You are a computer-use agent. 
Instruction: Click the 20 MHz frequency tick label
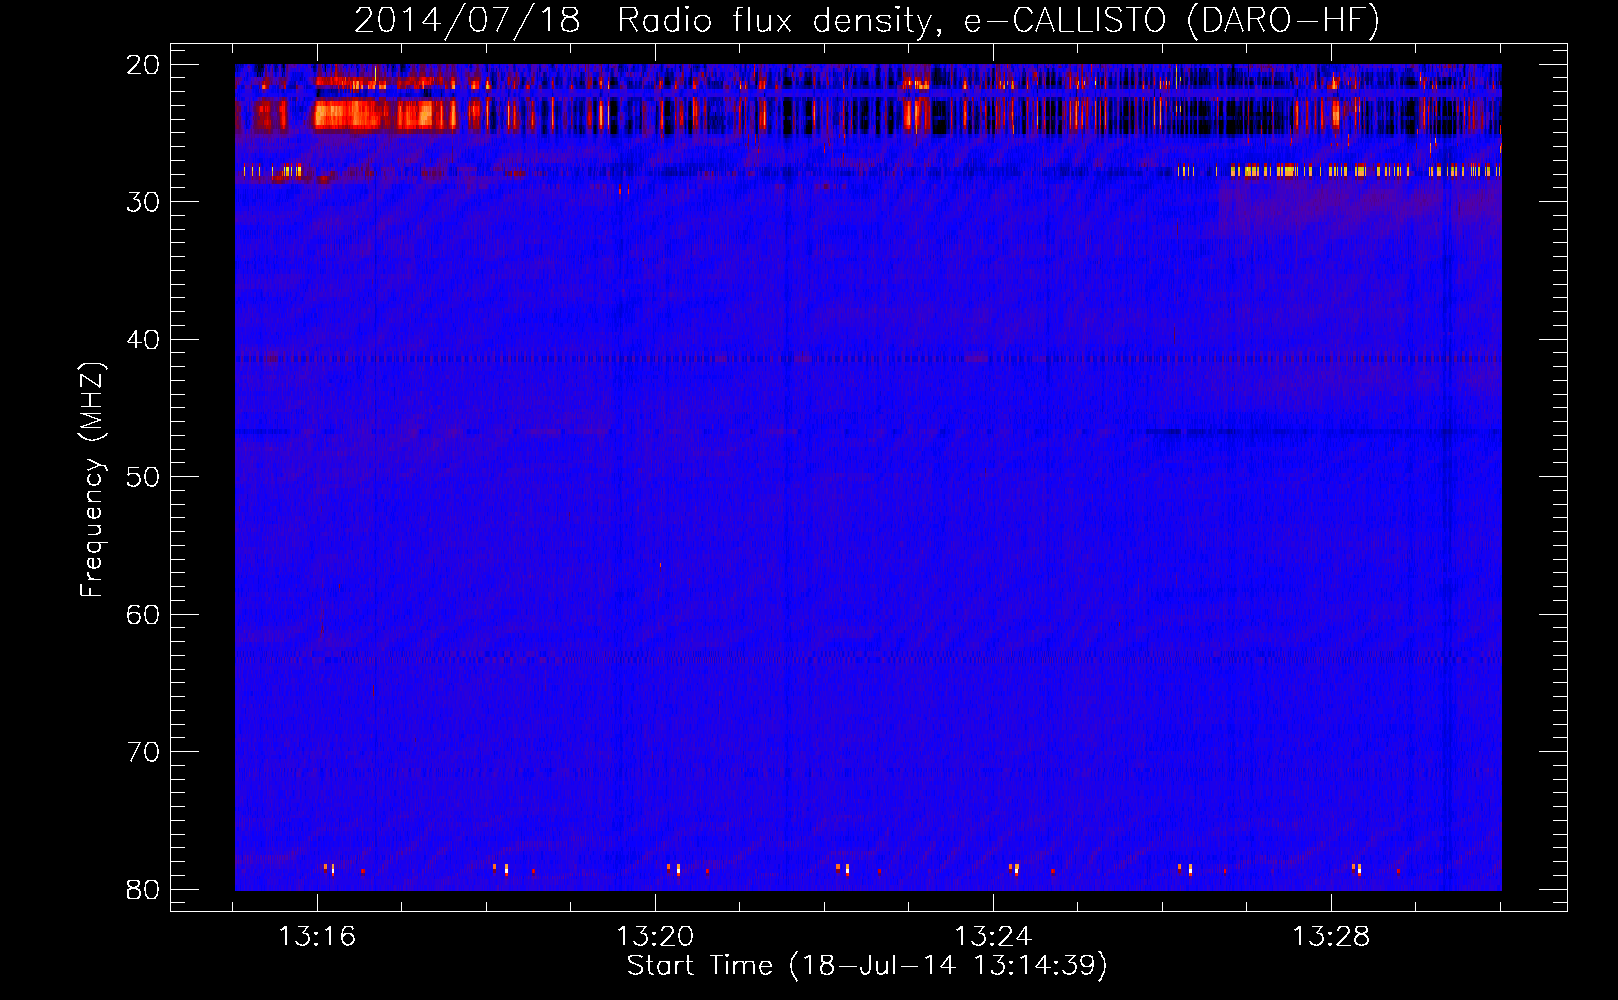tap(143, 65)
